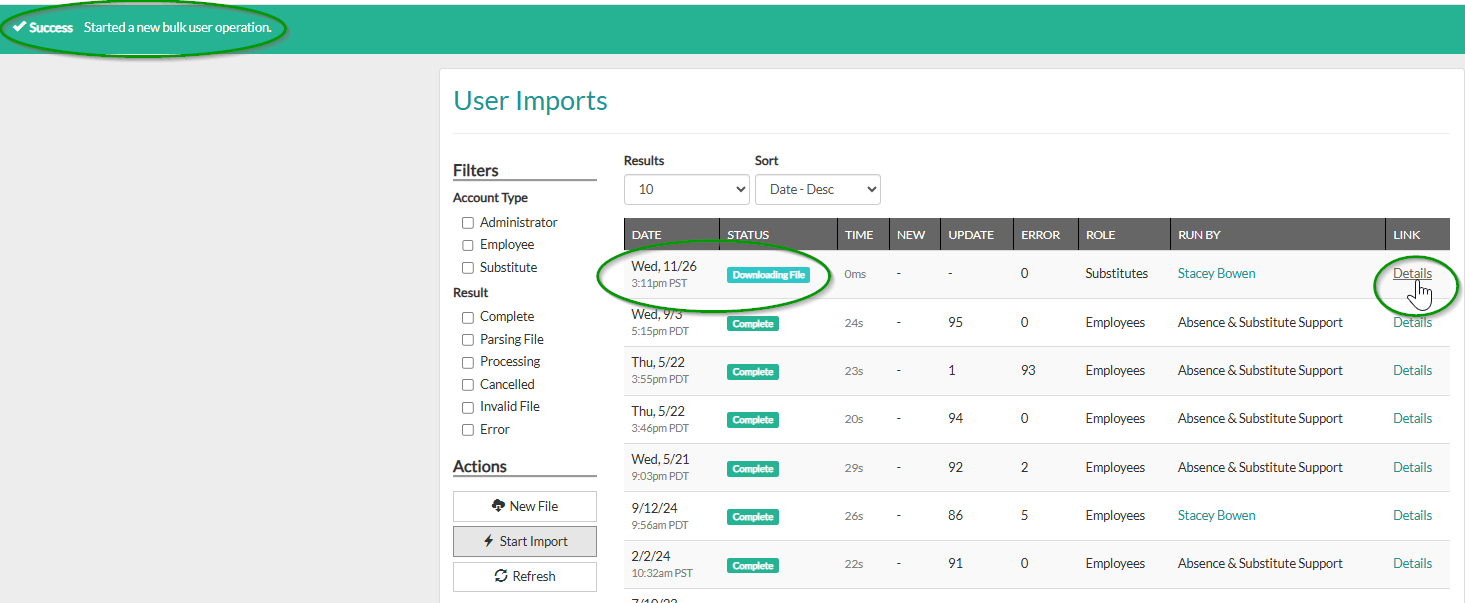1465x603 pixels.
Task: Open Details for the Wed 5/21 import
Action: point(1412,467)
